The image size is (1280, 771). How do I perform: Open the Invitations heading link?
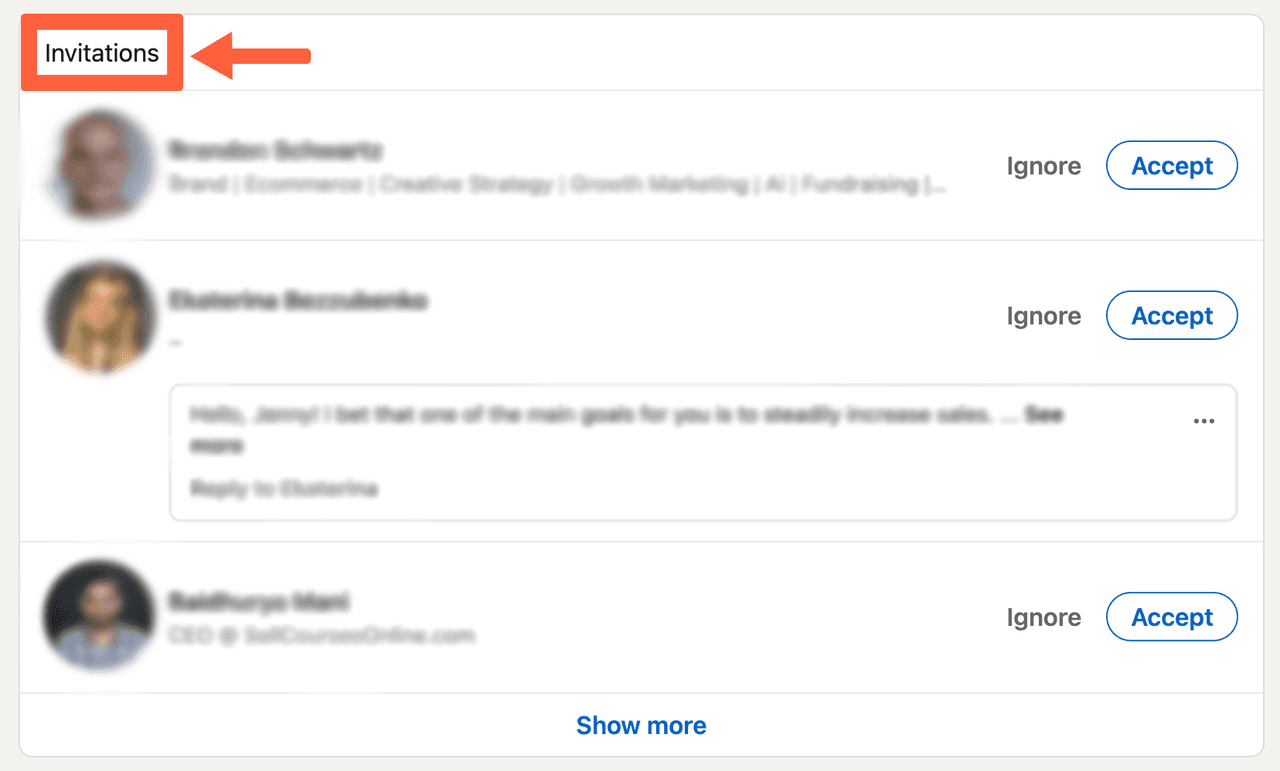pyautogui.click(x=101, y=53)
